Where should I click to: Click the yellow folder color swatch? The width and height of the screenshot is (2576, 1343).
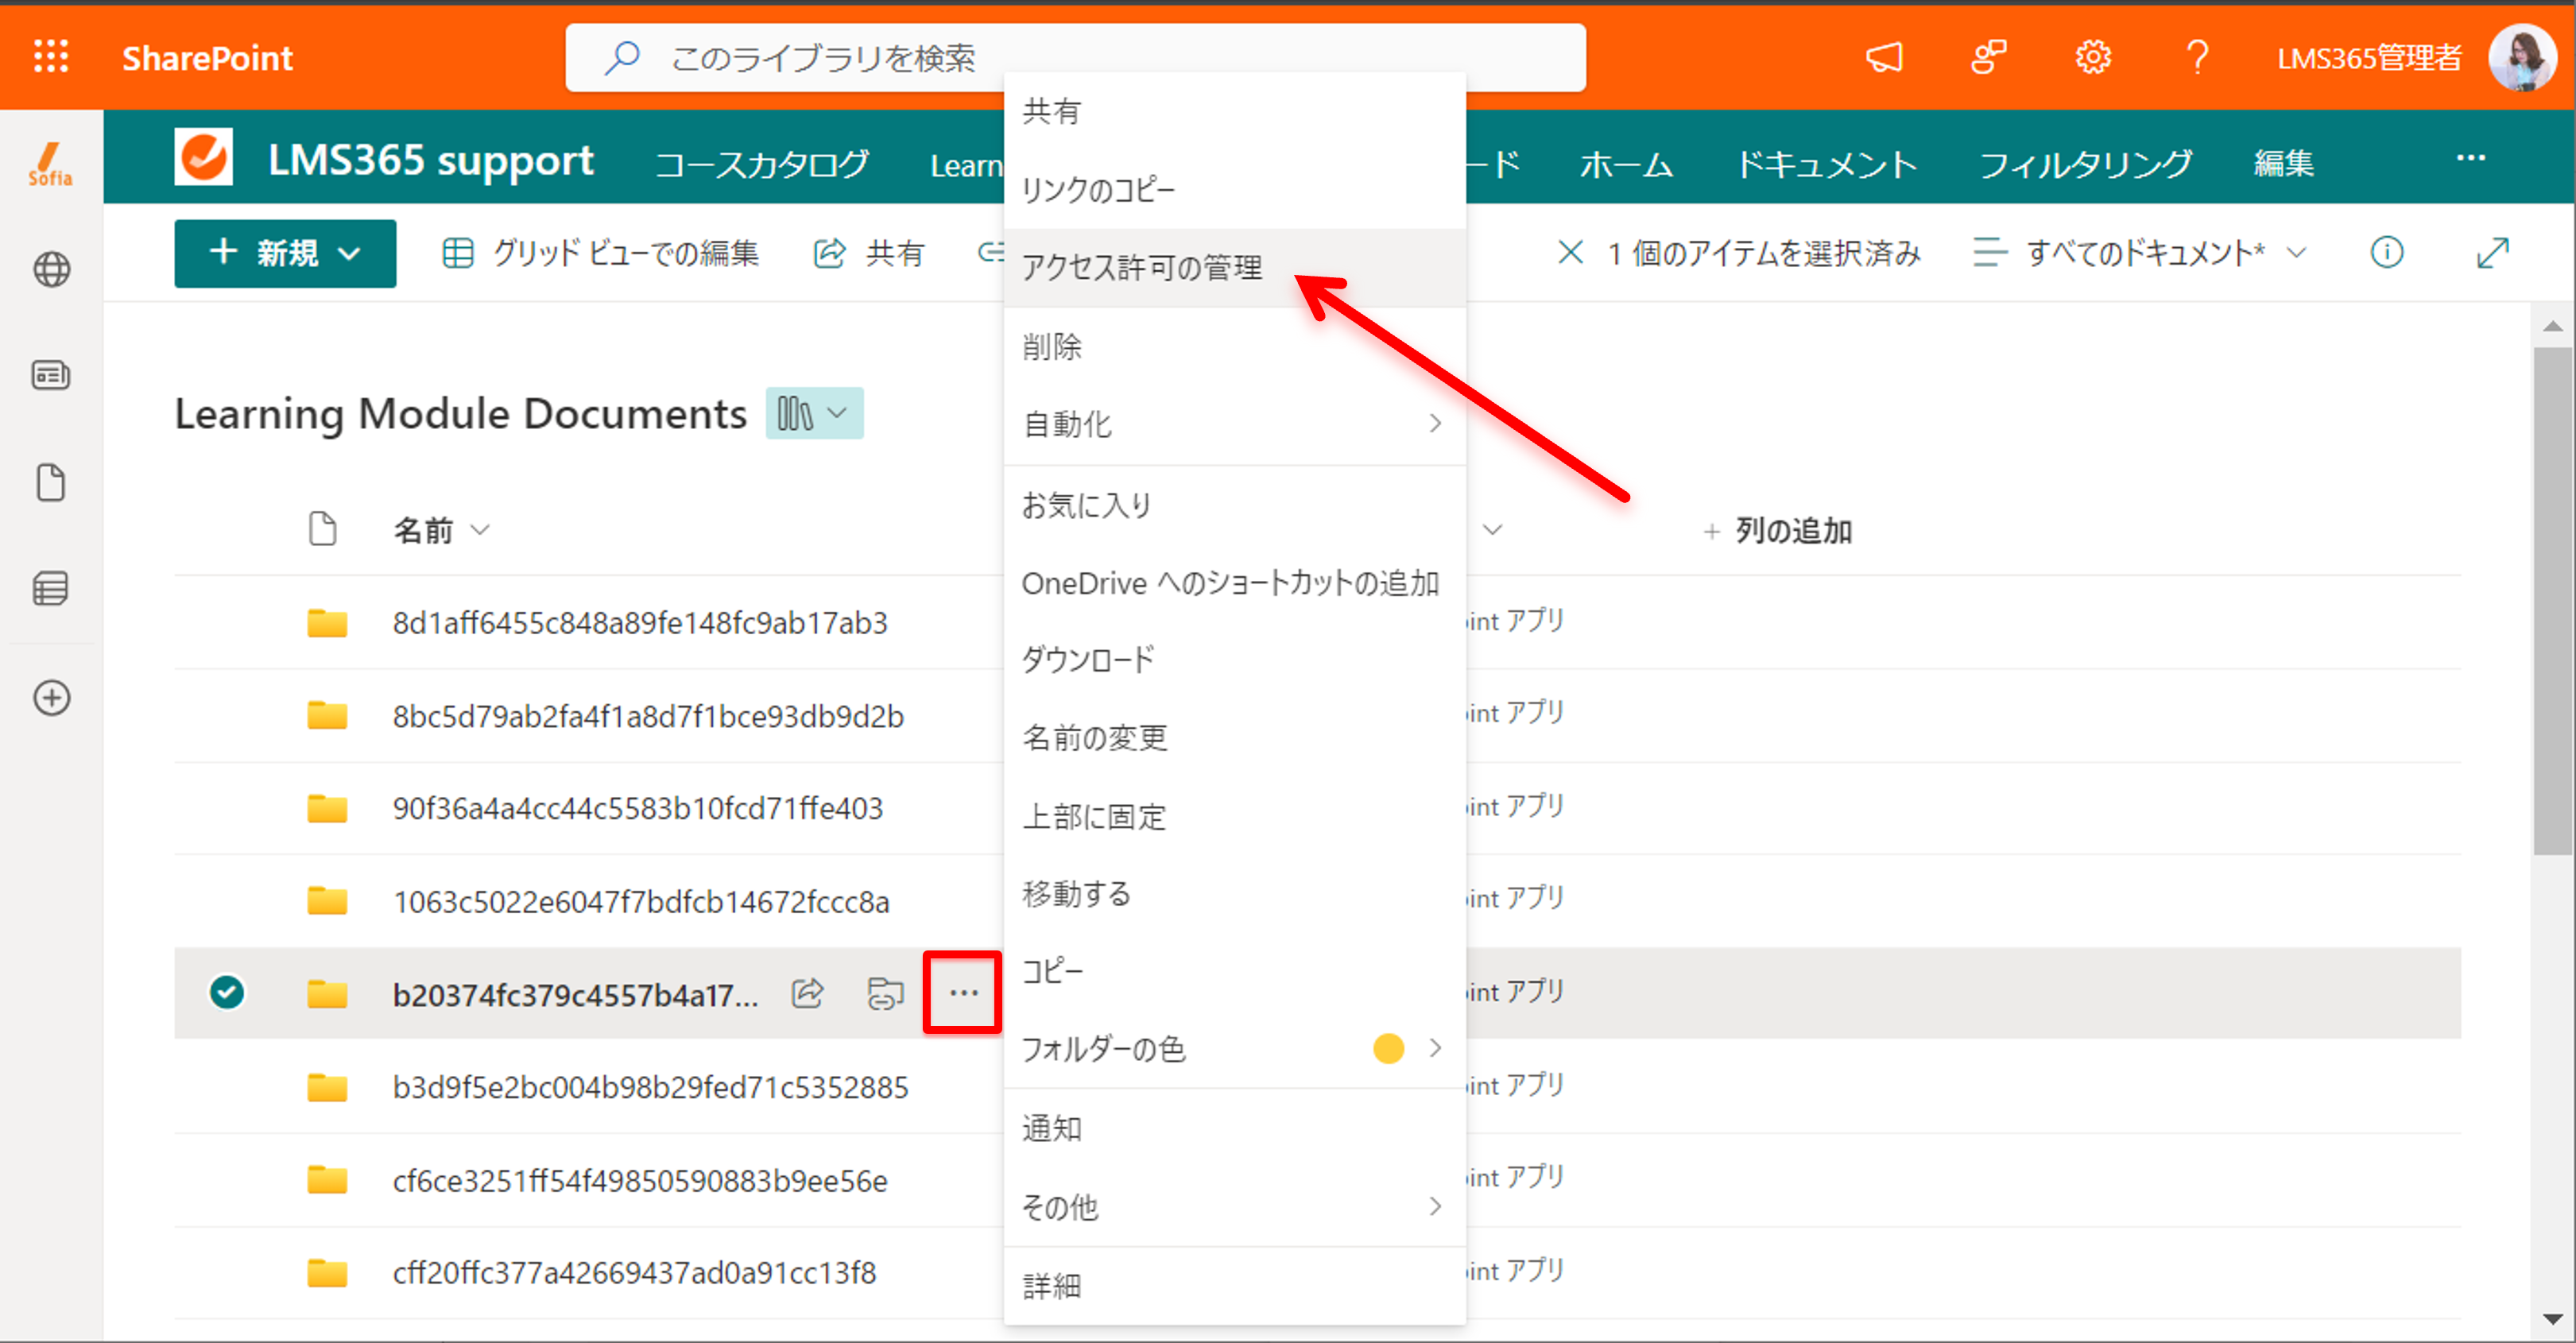tap(1388, 1048)
